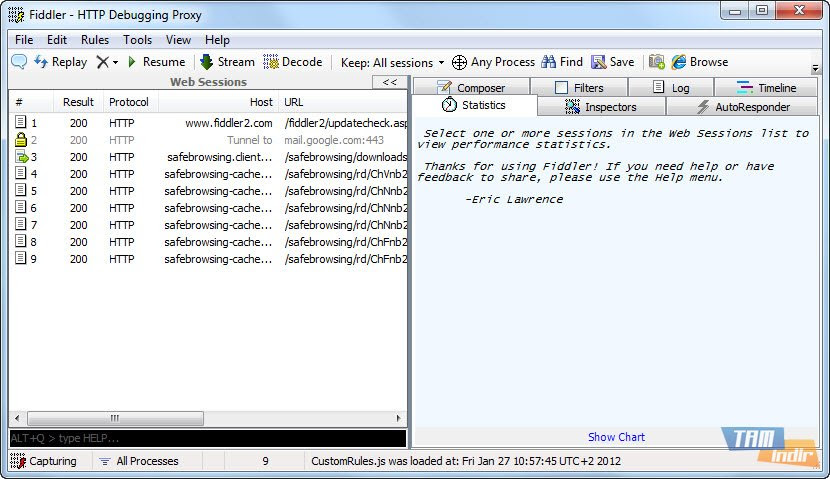
Task: Save sessions with the Save icon
Action: coord(612,62)
